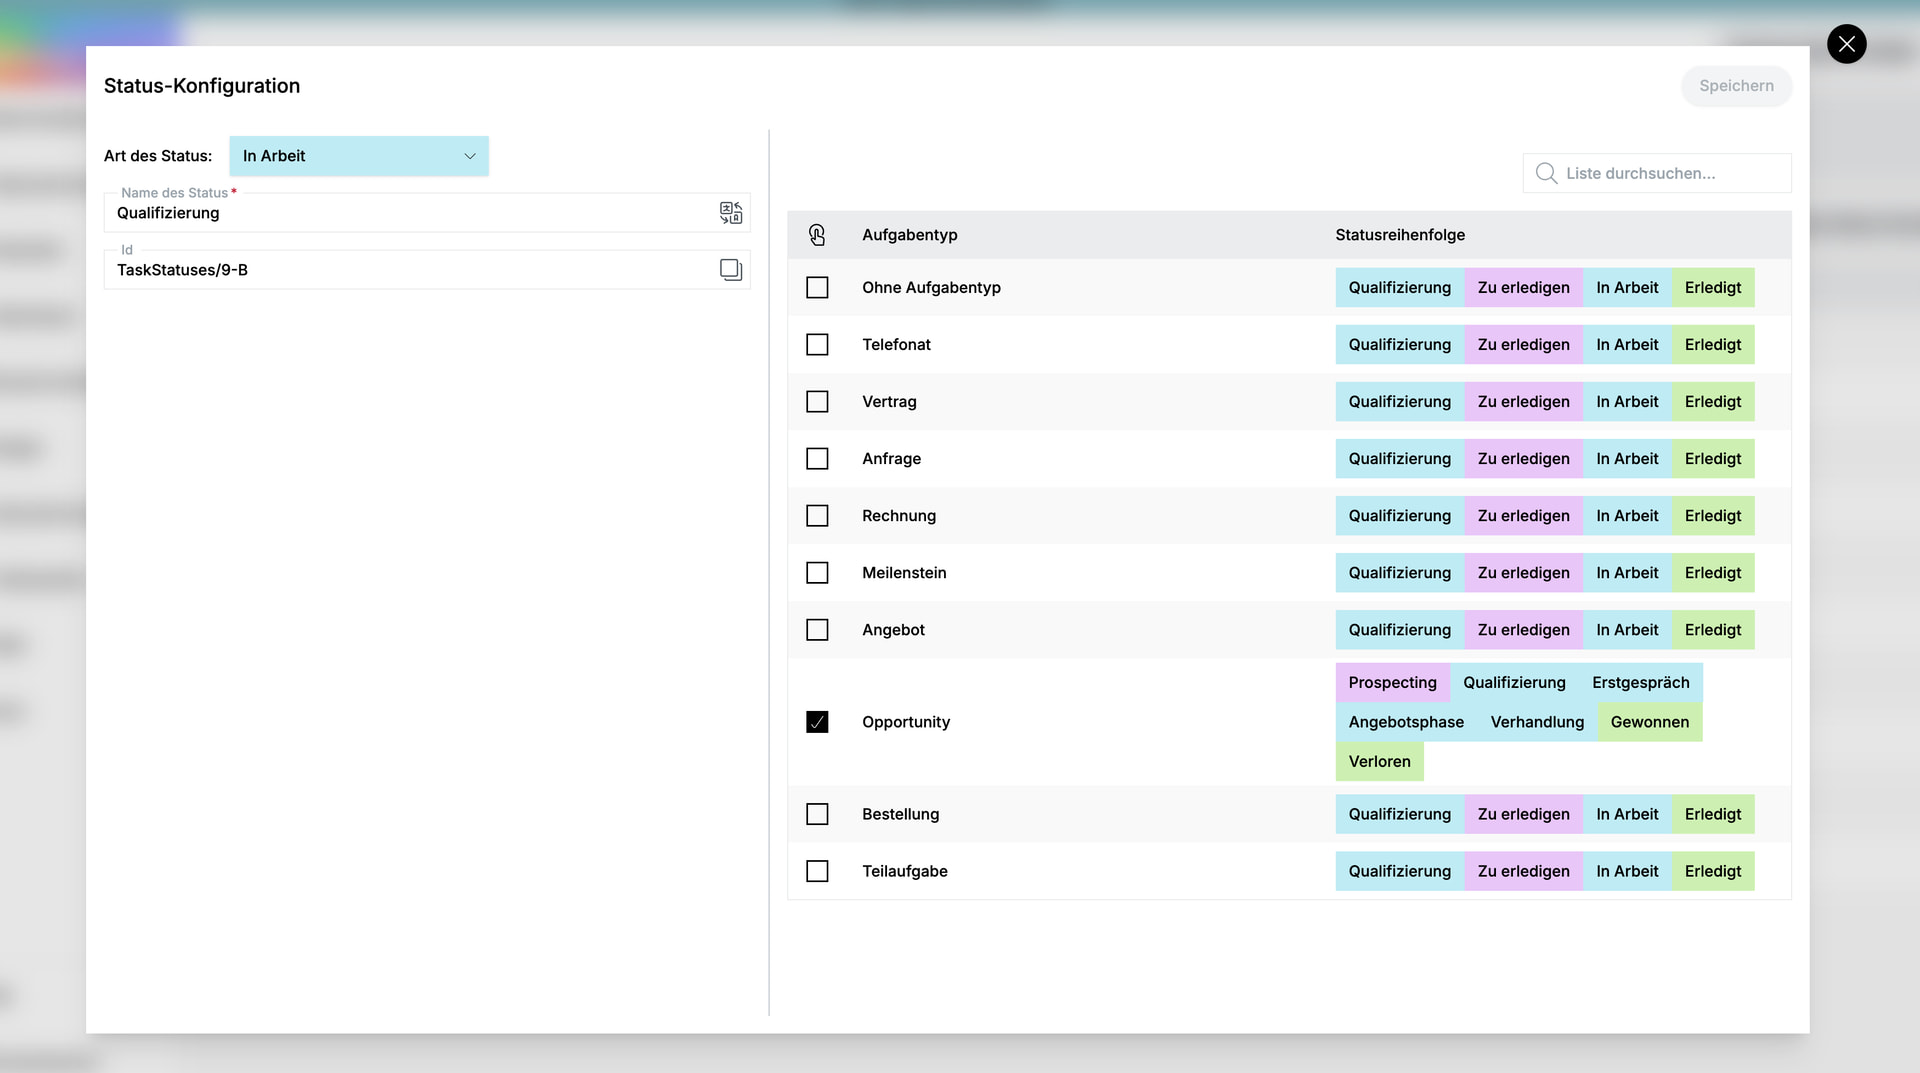Click the Statusreihenfolge column header

pyautogui.click(x=1400, y=235)
